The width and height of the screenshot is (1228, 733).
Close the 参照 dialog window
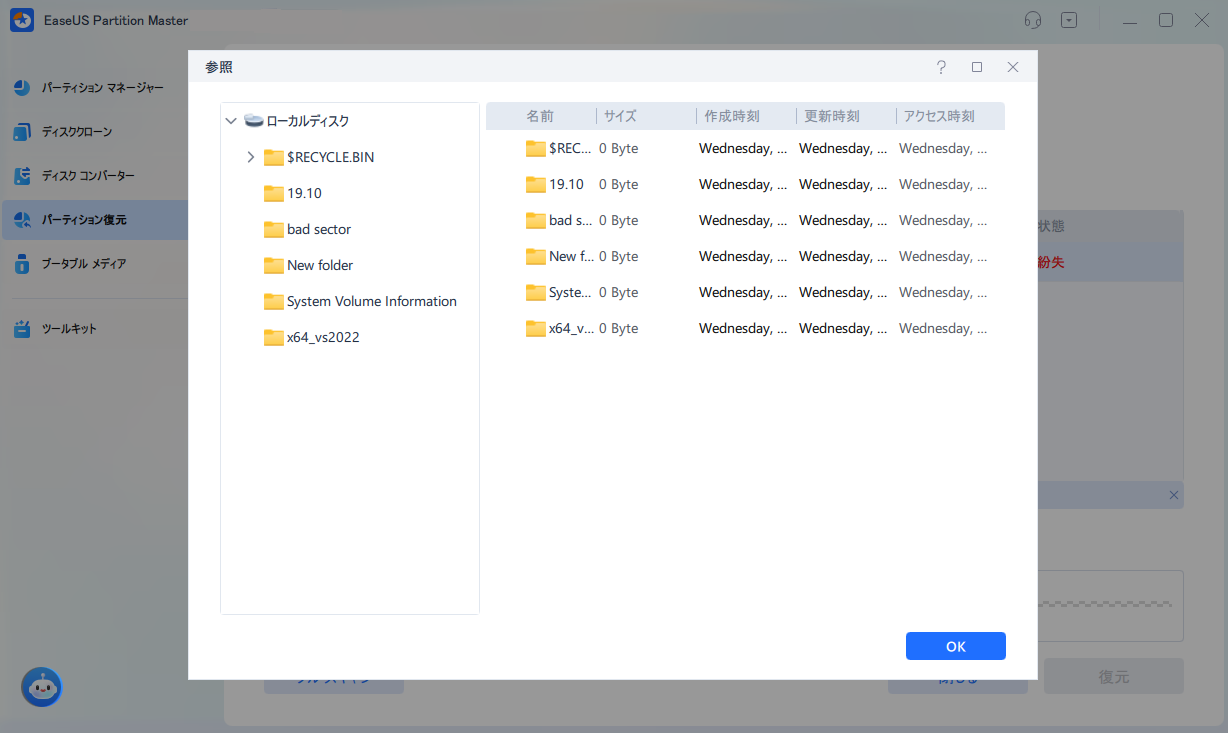[x=1013, y=67]
